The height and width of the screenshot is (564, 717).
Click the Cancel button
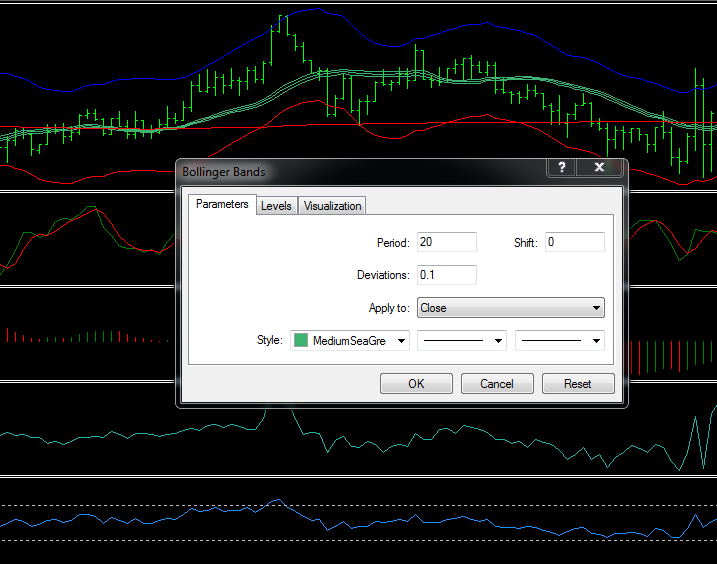coord(497,384)
